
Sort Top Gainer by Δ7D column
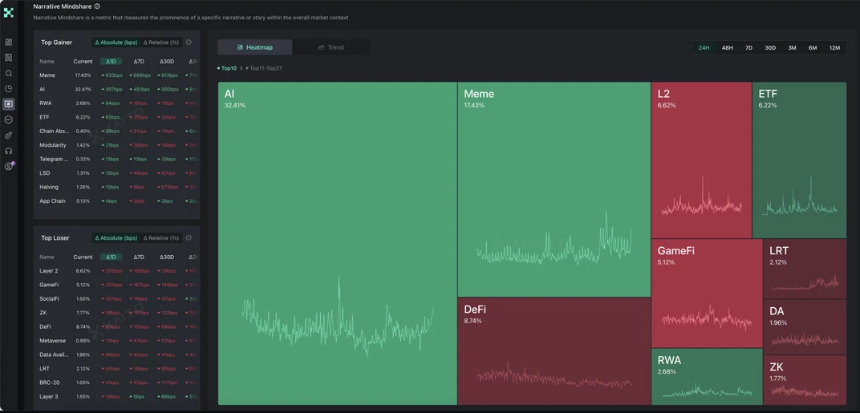[x=139, y=61]
